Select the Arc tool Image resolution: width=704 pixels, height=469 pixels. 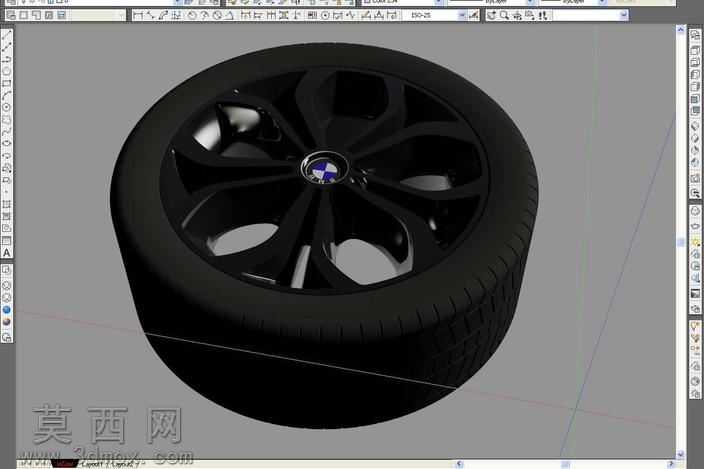(x=7, y=95)
